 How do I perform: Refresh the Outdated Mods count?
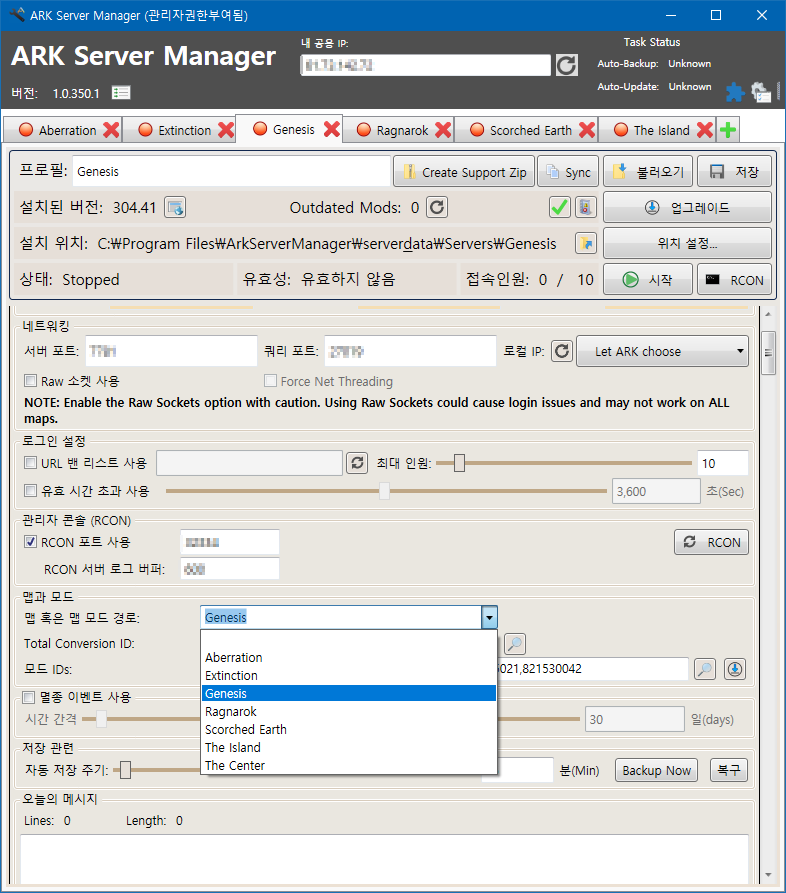tap(437, 207)
